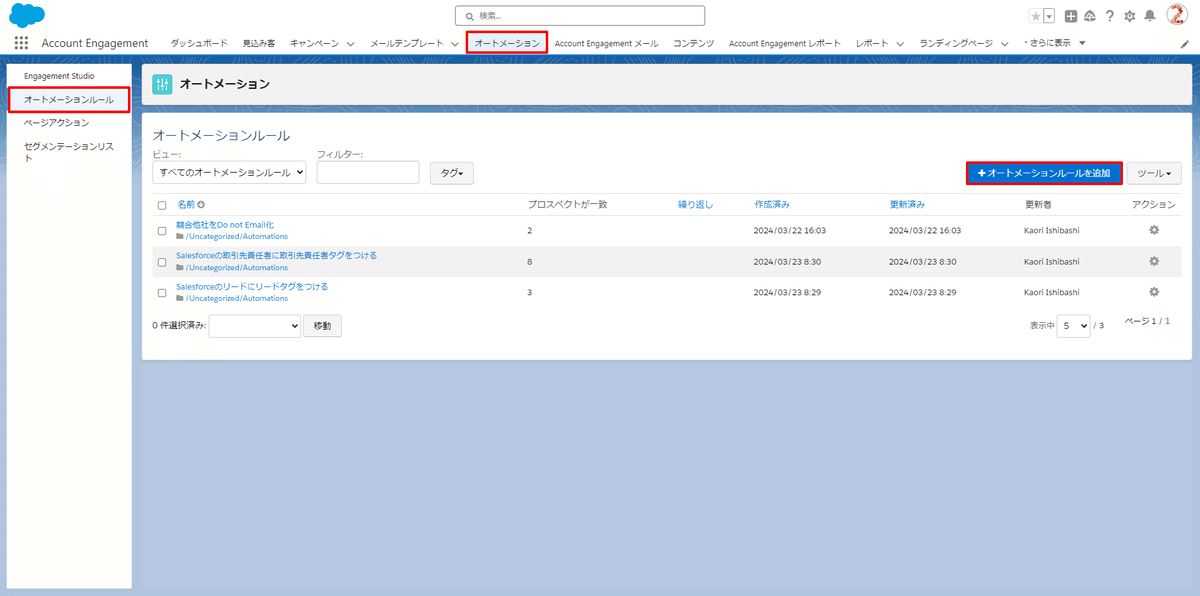Screen dimensions: 1200x596
Task: Open the favorites list dropdown arrow
Action: coord(1049,16)
